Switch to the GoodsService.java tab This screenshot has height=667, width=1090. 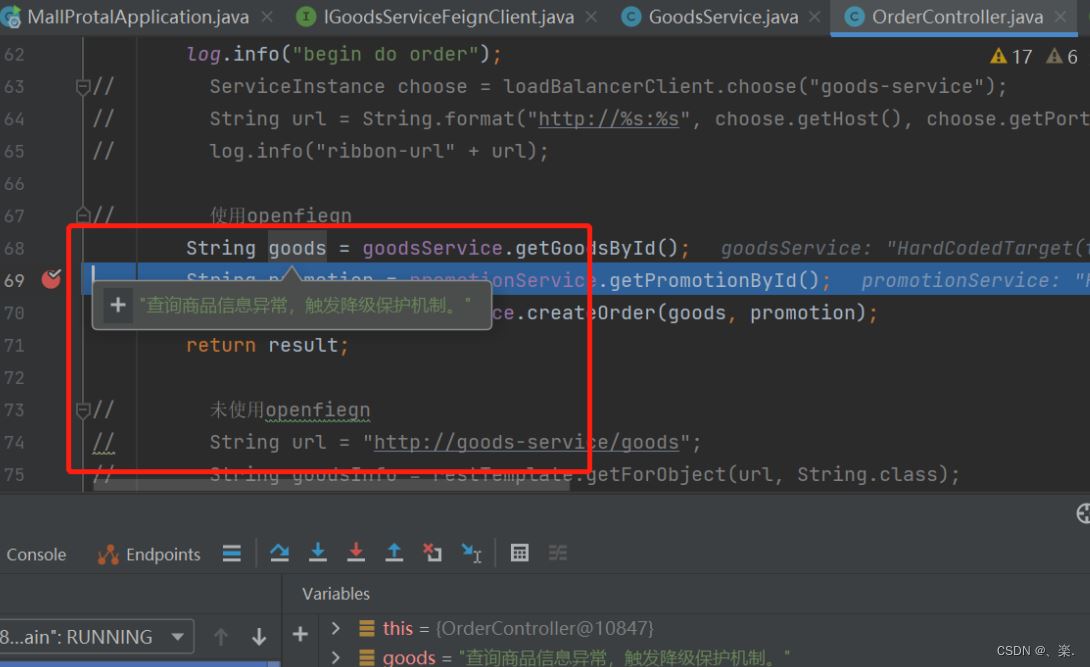[722, 17]
